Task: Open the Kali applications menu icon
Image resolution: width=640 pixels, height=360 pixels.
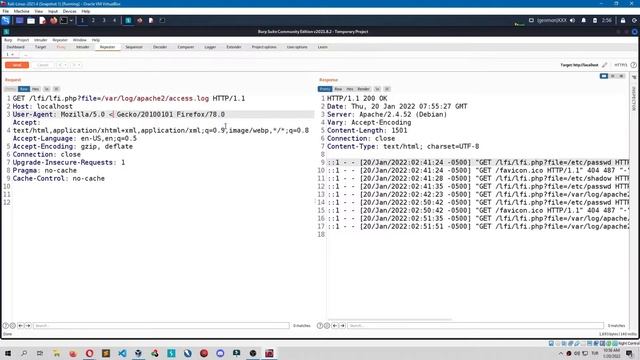Action: coord(6,20)
